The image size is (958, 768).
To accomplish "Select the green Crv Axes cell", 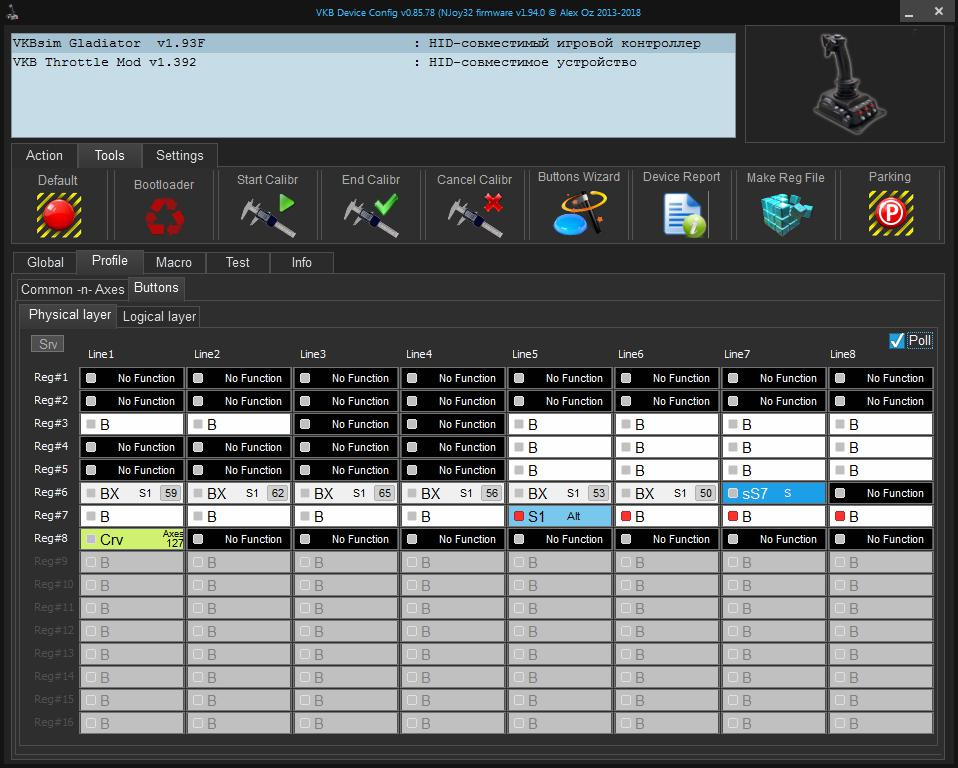I will (132, 539).
